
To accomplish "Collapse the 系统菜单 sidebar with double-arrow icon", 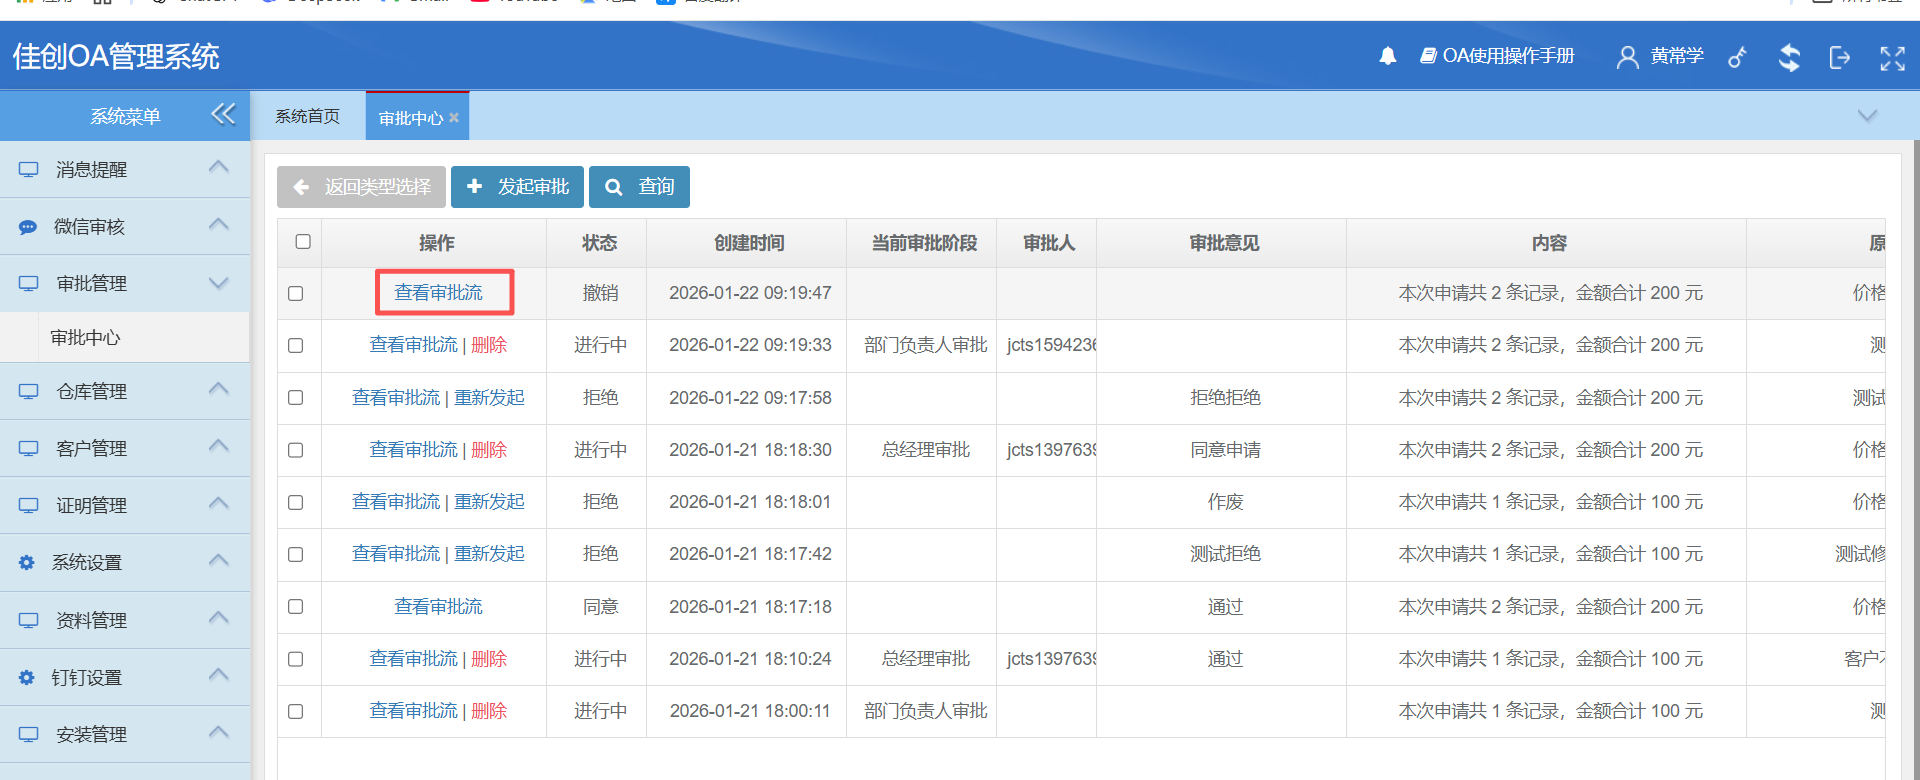I will [223, 114].
